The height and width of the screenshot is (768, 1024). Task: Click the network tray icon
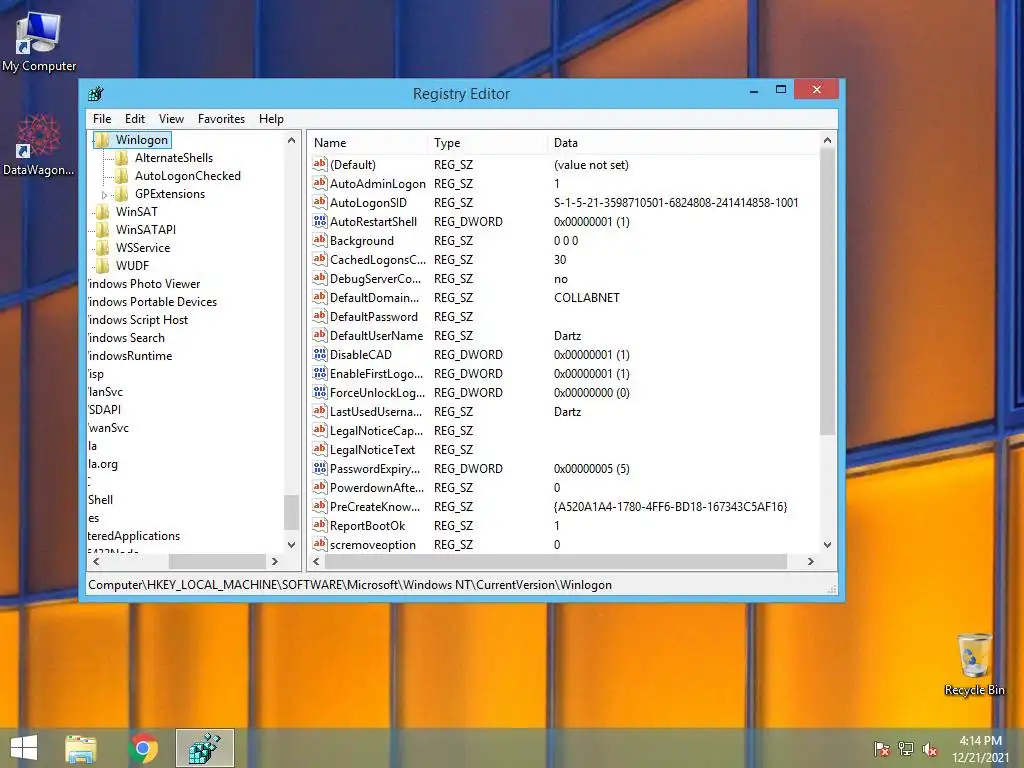click(906, 749)
